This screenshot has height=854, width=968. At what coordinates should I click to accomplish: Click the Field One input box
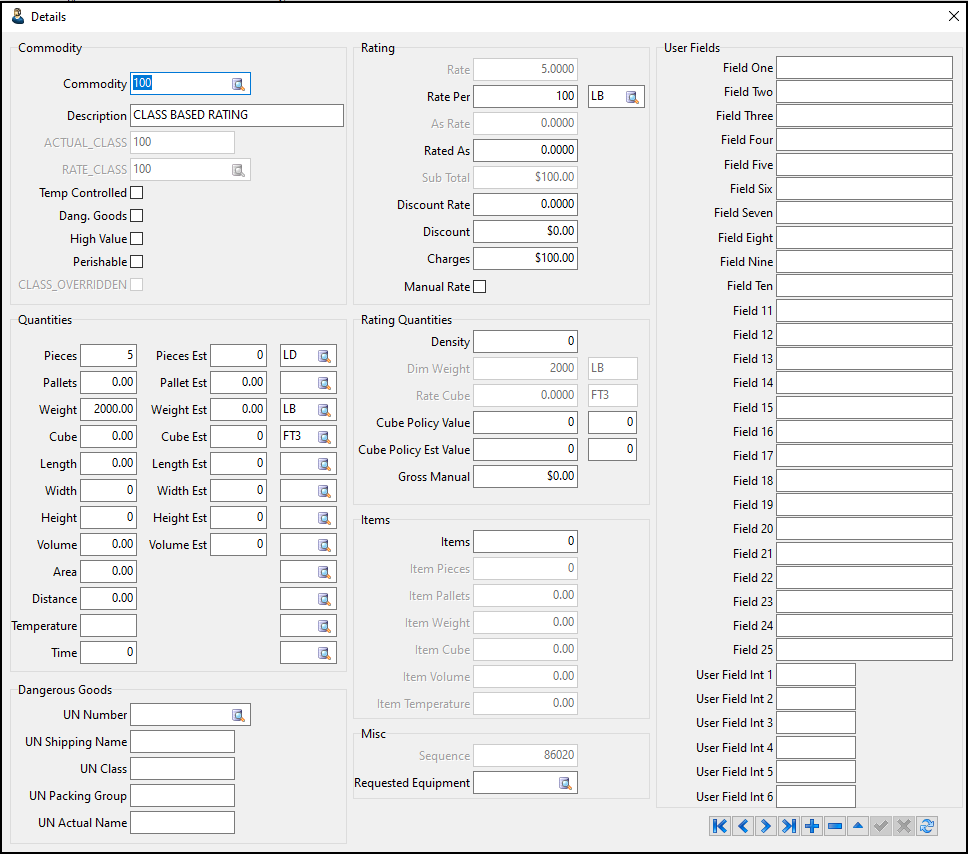[864, 68]
